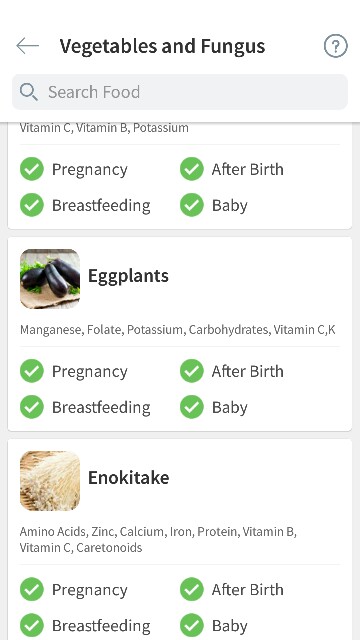
Task: Click Enokitake After Birth check icon
Action: pos(191,589)
